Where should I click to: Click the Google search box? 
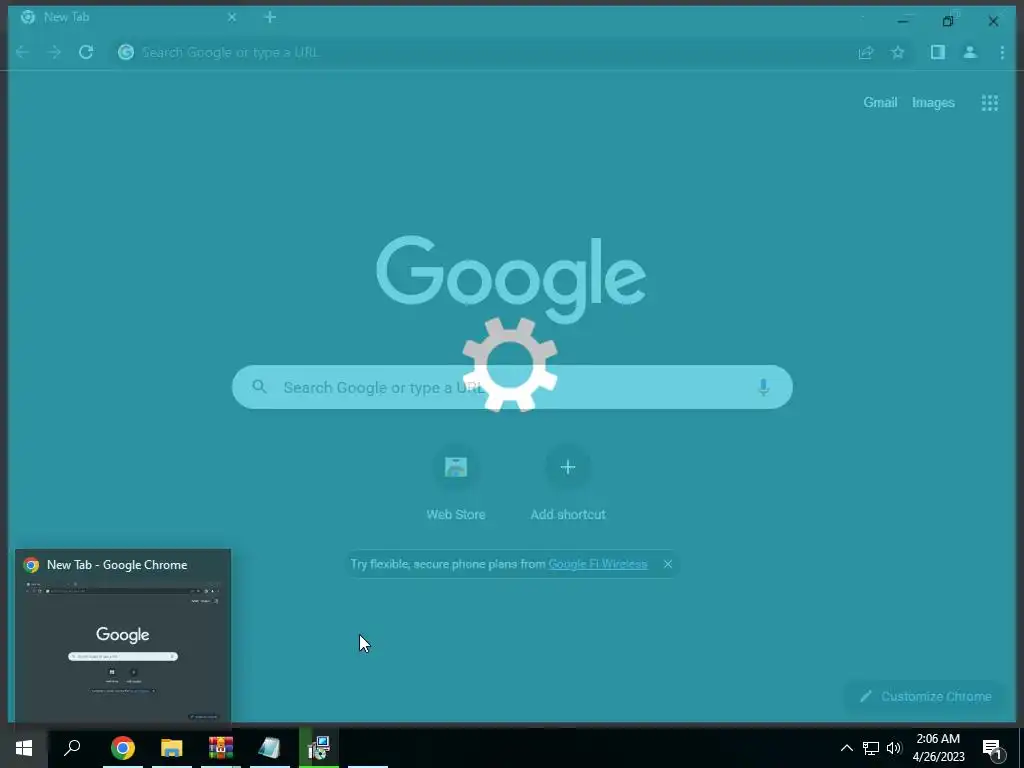(x=512, y=387)
